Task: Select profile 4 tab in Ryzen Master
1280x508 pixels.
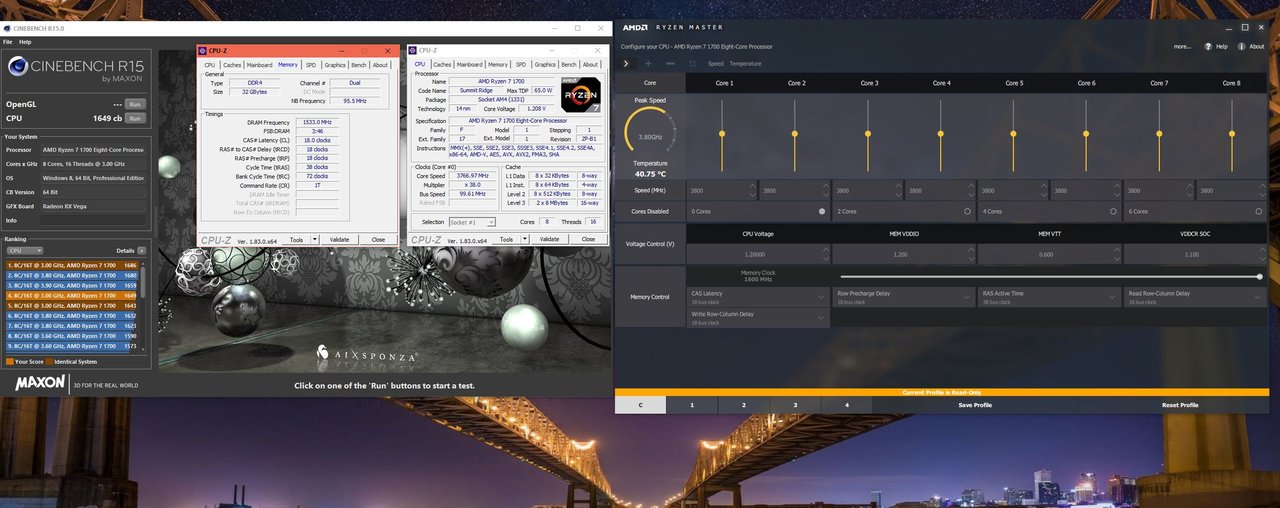Action: point(847,405)
